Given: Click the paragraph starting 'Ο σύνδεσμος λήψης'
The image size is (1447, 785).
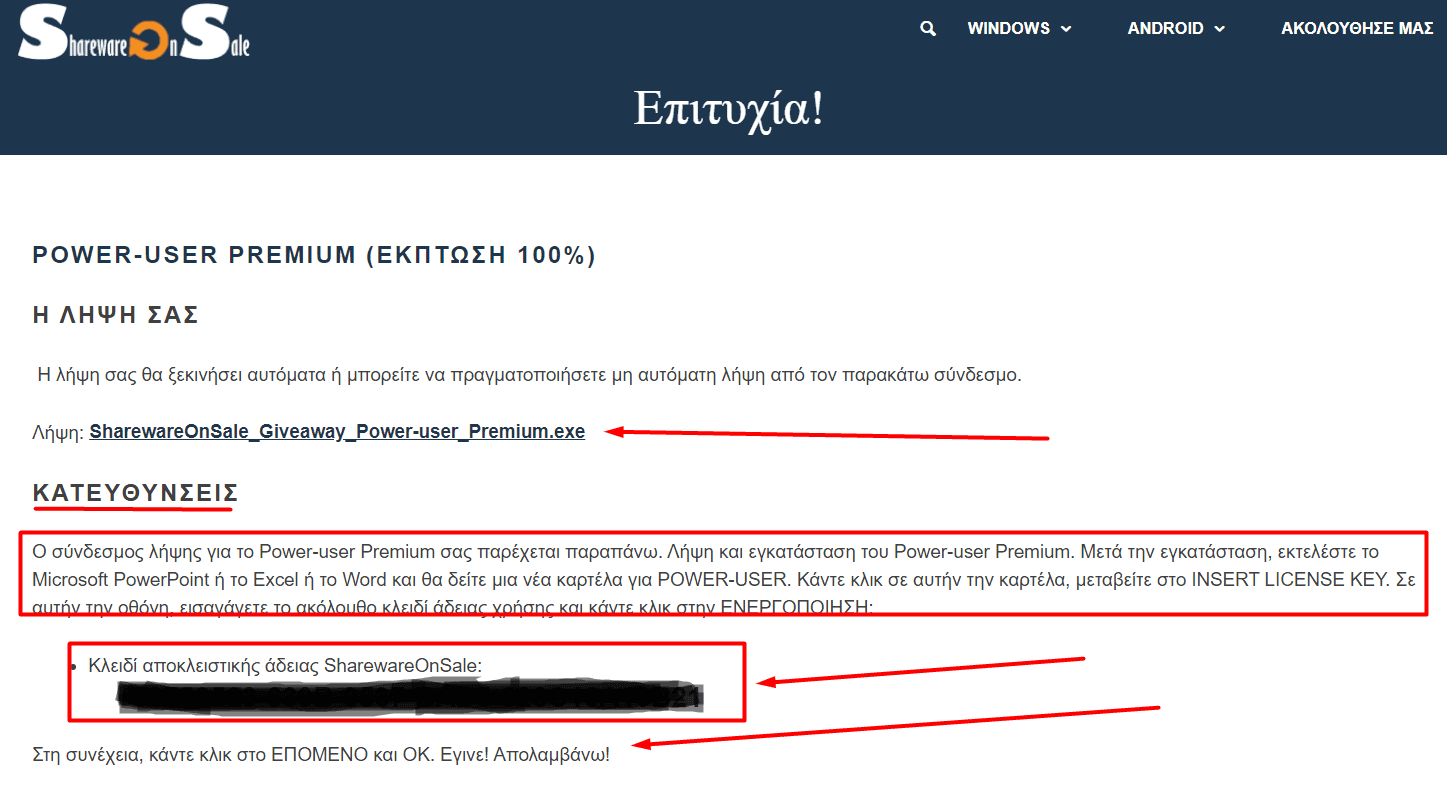Looking at the screenshot, I should coord(723,578).
